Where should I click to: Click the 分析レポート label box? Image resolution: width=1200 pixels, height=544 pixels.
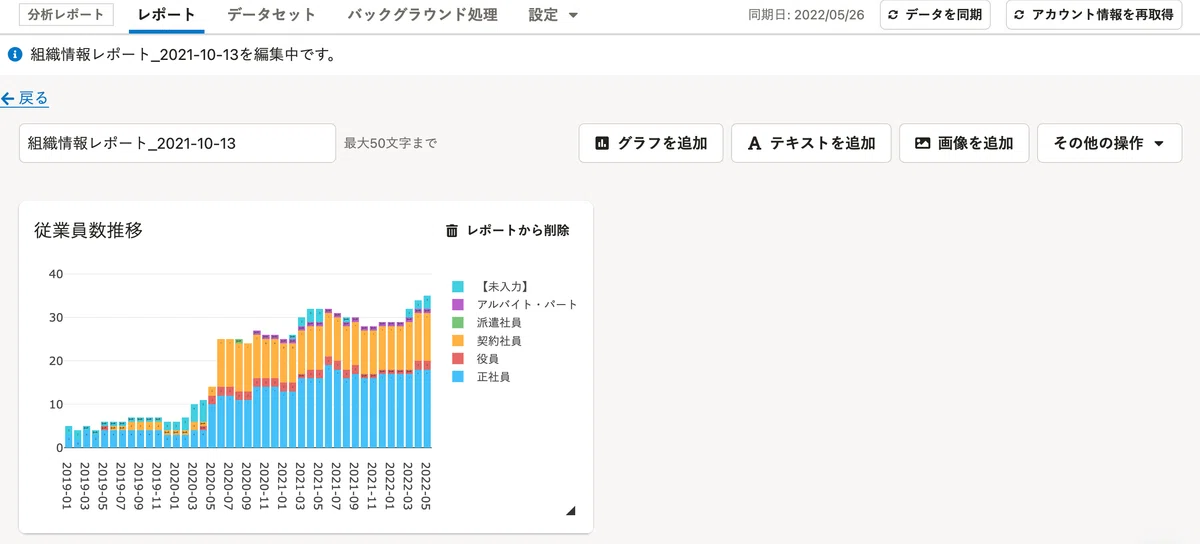(67, 15)
